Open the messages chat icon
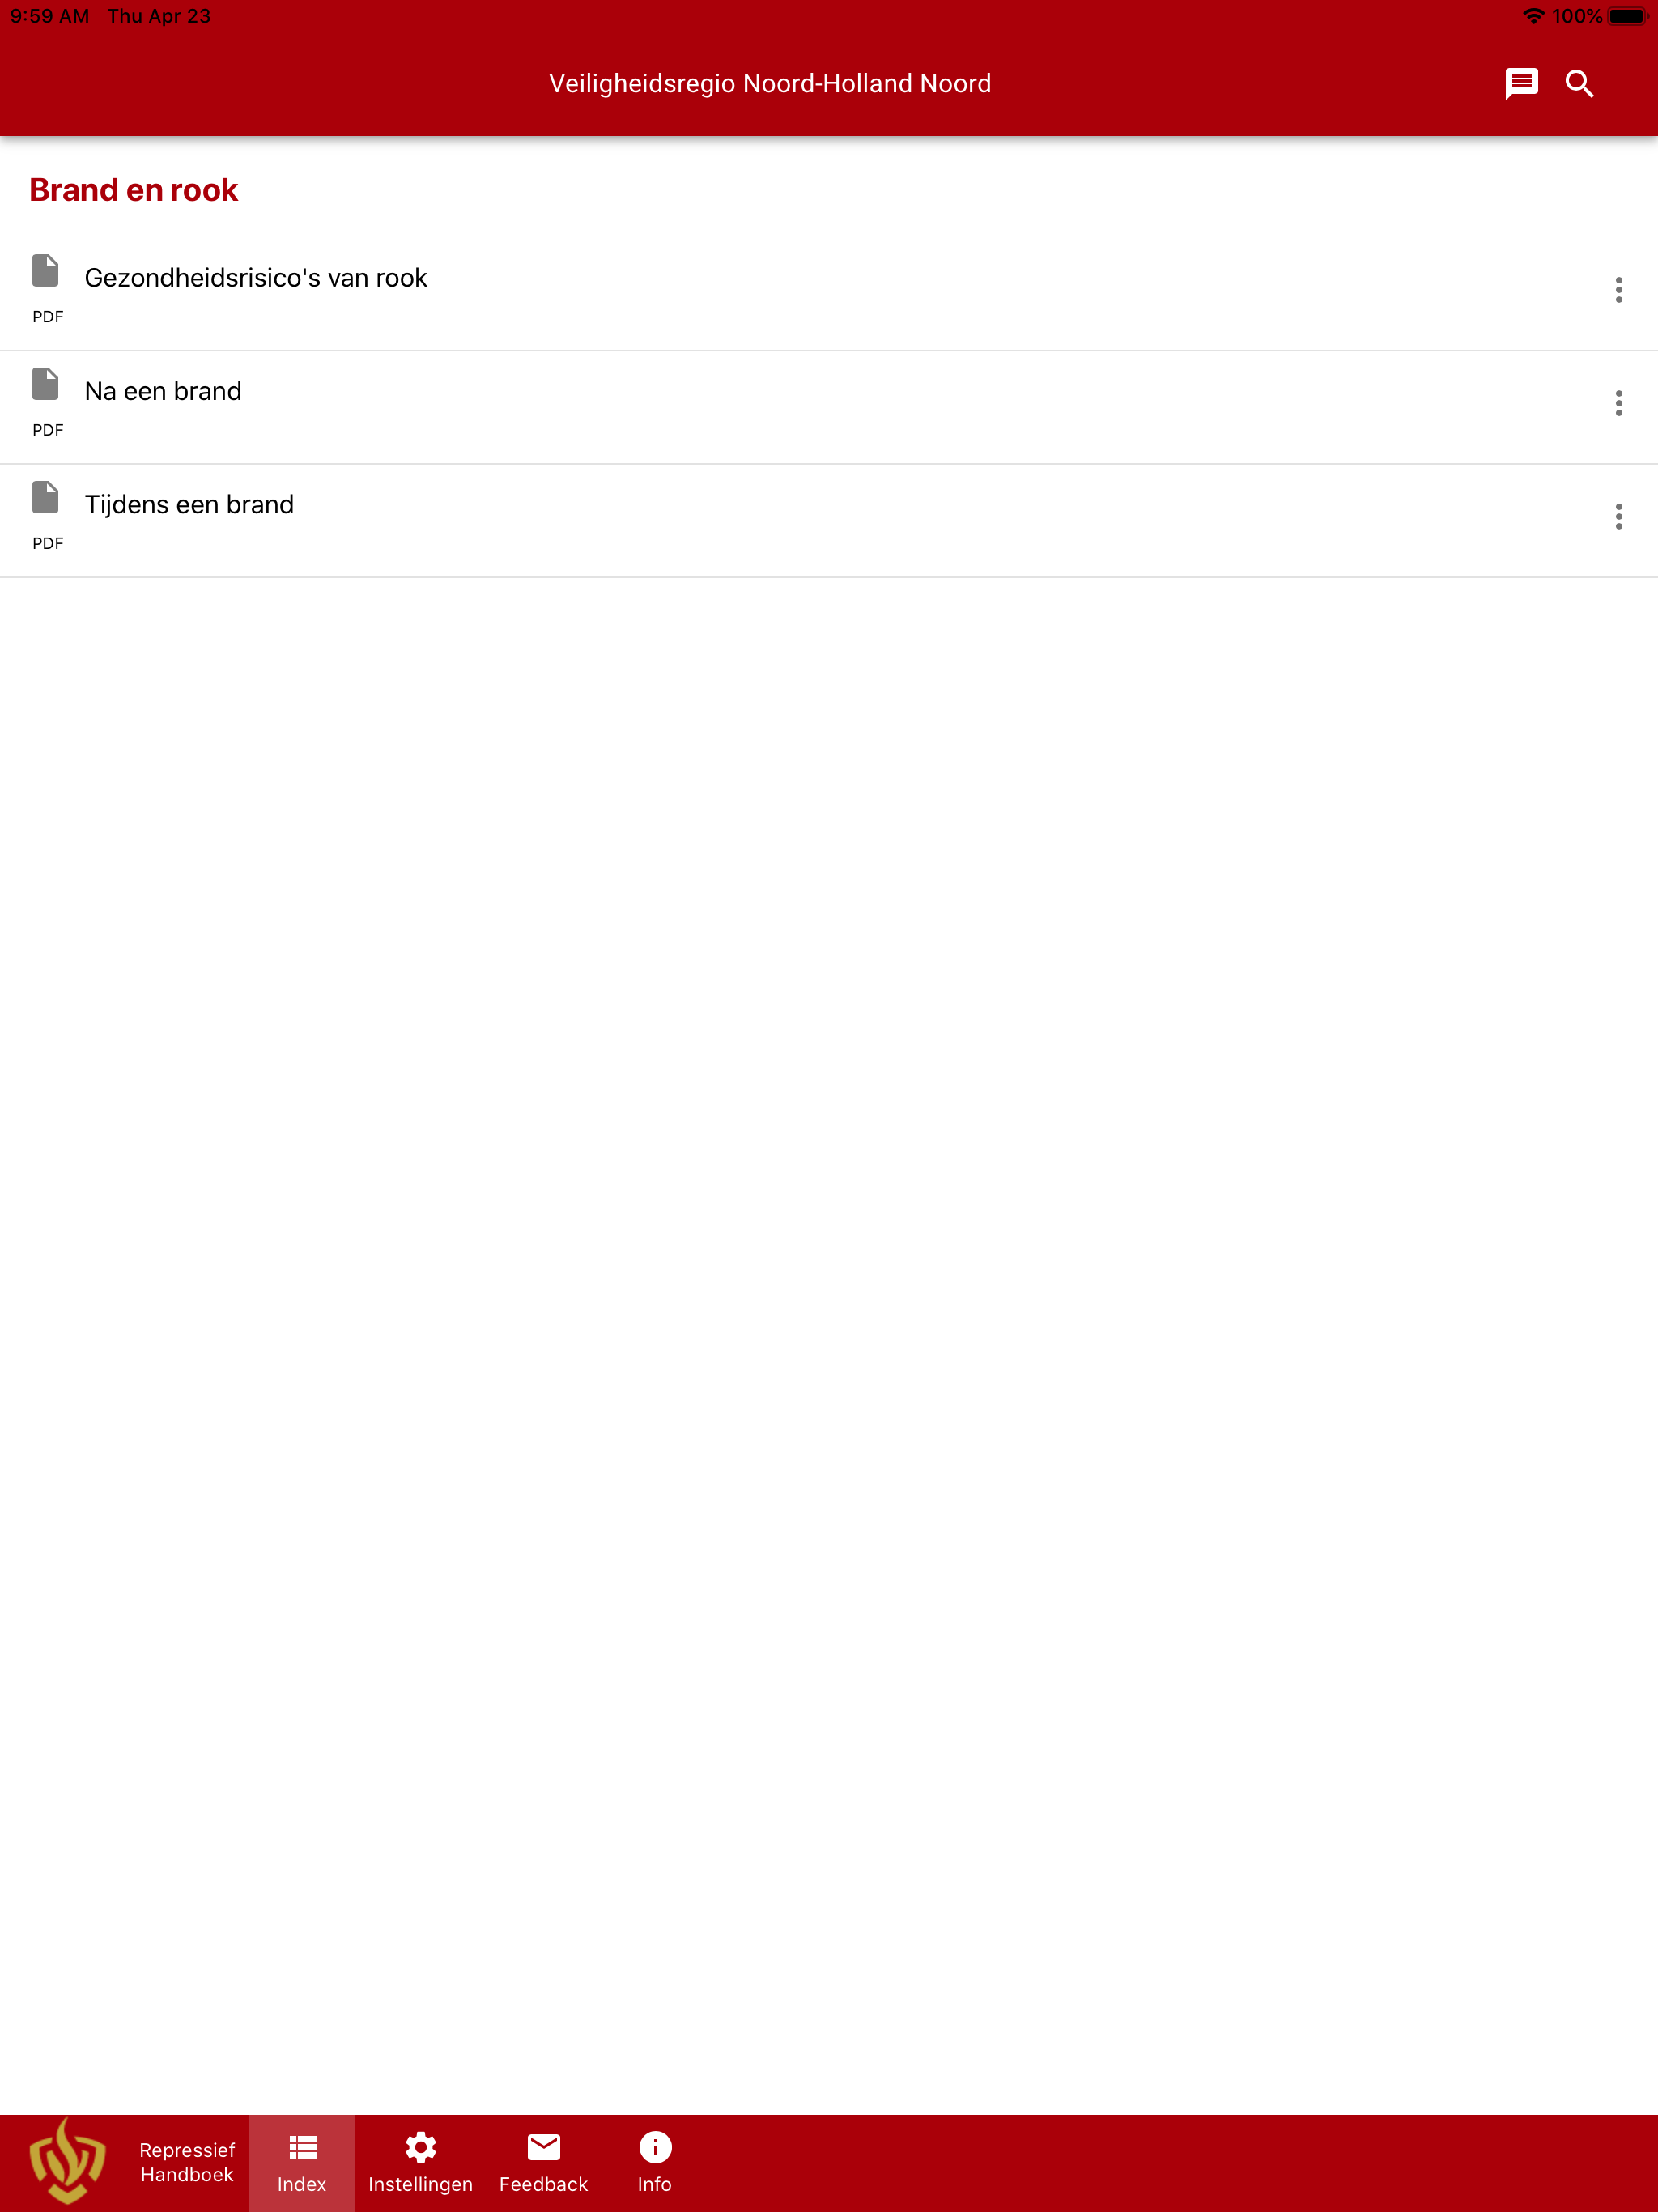This screenshot has height=2212, width=1658. click(1521, 83)
